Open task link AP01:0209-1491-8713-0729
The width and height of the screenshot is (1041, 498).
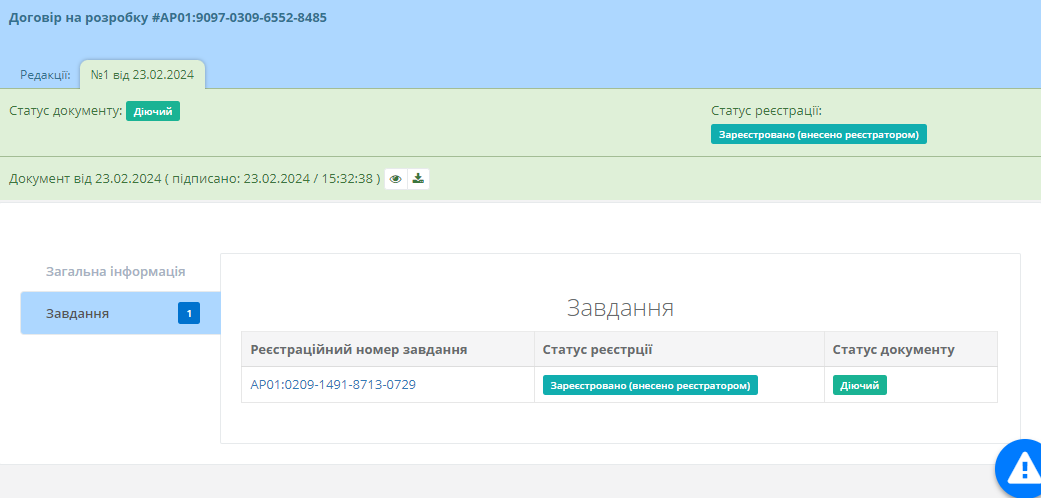[333, 385]
